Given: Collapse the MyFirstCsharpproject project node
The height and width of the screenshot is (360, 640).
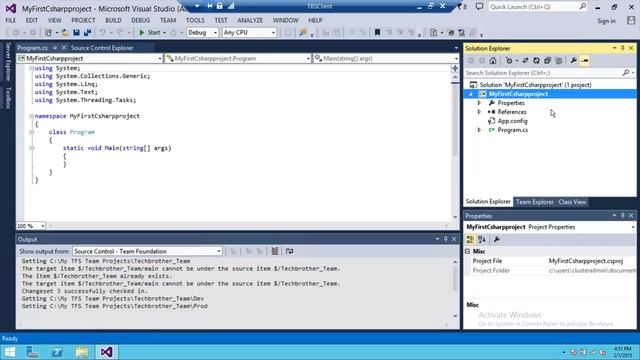Looking at the screenshot, I should pyautogui.click(x=471, y=94).
